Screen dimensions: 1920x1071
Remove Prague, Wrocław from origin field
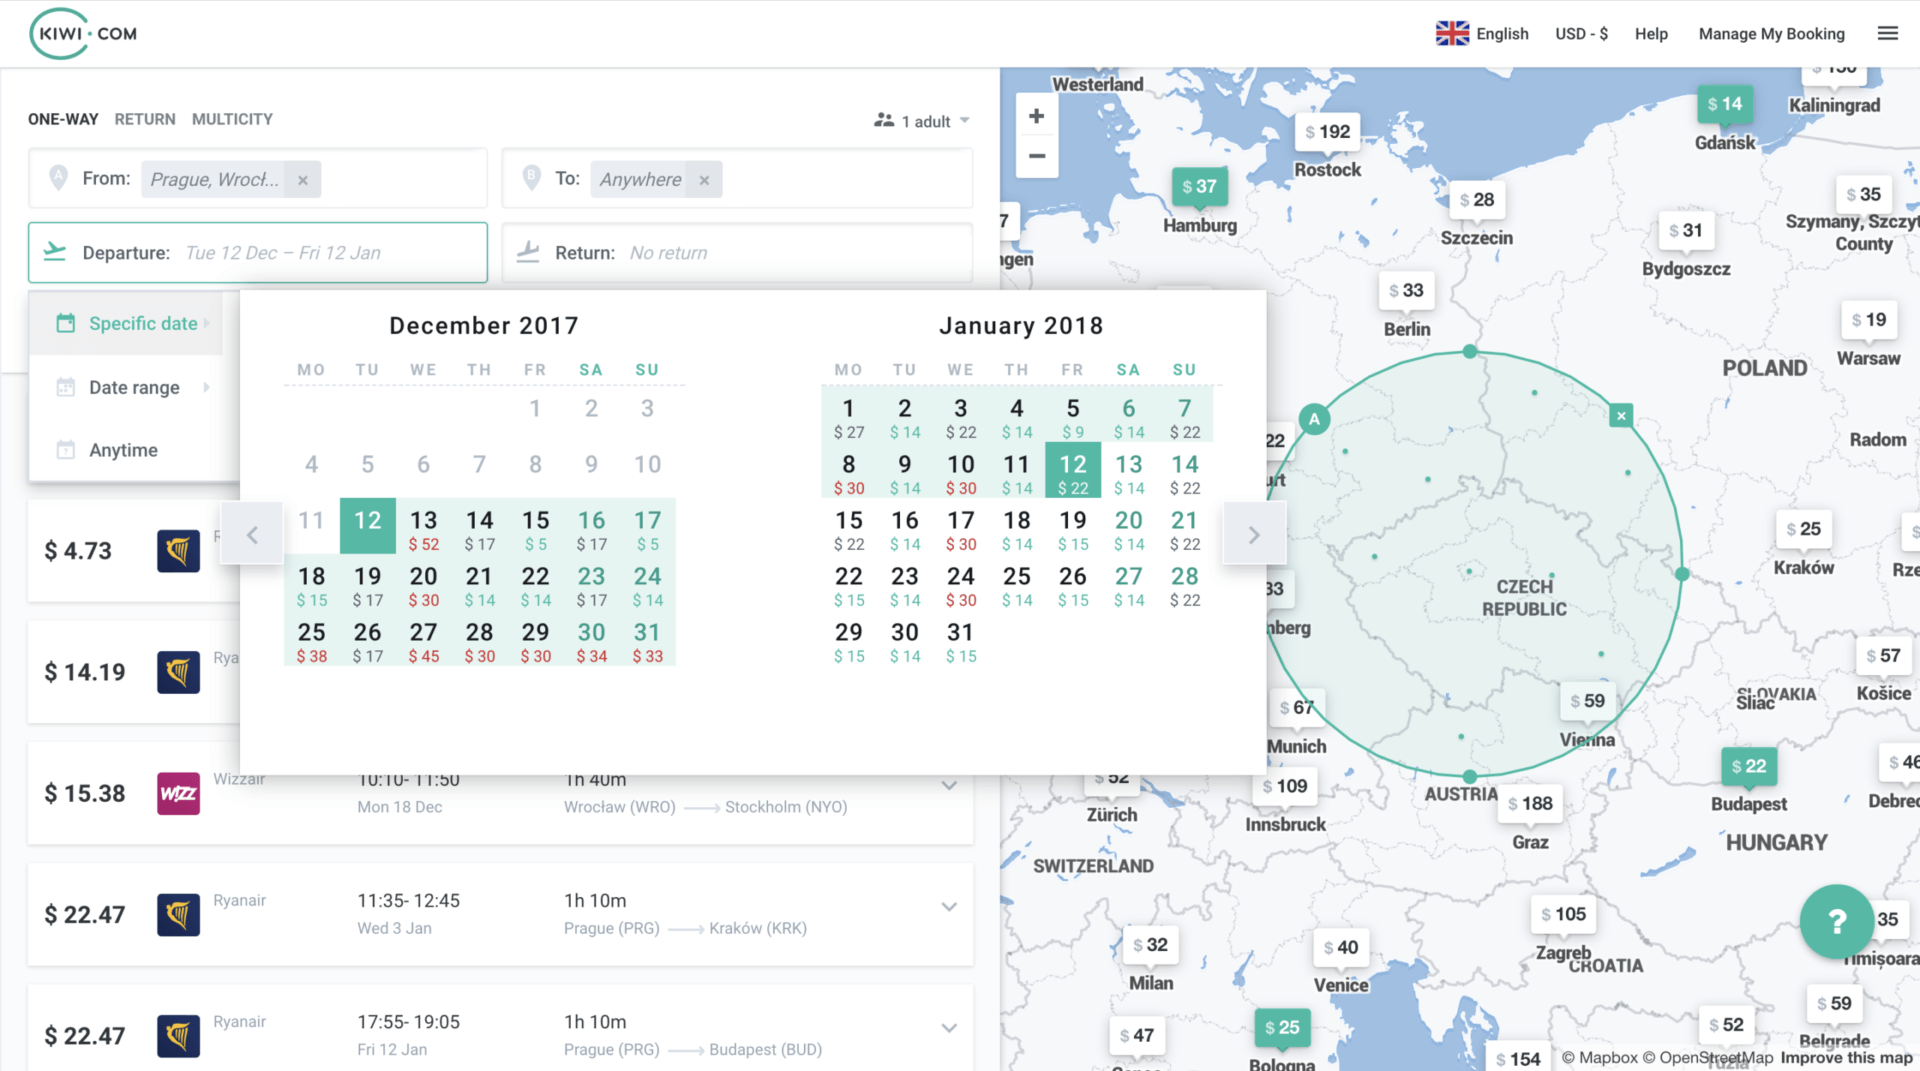point(303,180)
